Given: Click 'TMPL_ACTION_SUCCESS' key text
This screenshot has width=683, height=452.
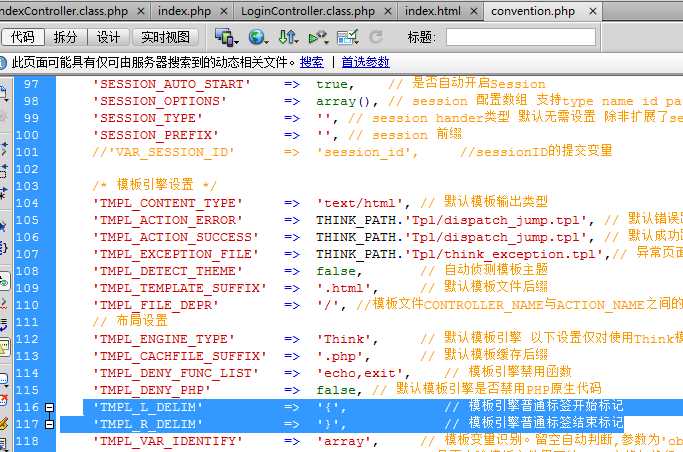Looking at the screenshot, I should pyautogui.click(x=176, y=237).
